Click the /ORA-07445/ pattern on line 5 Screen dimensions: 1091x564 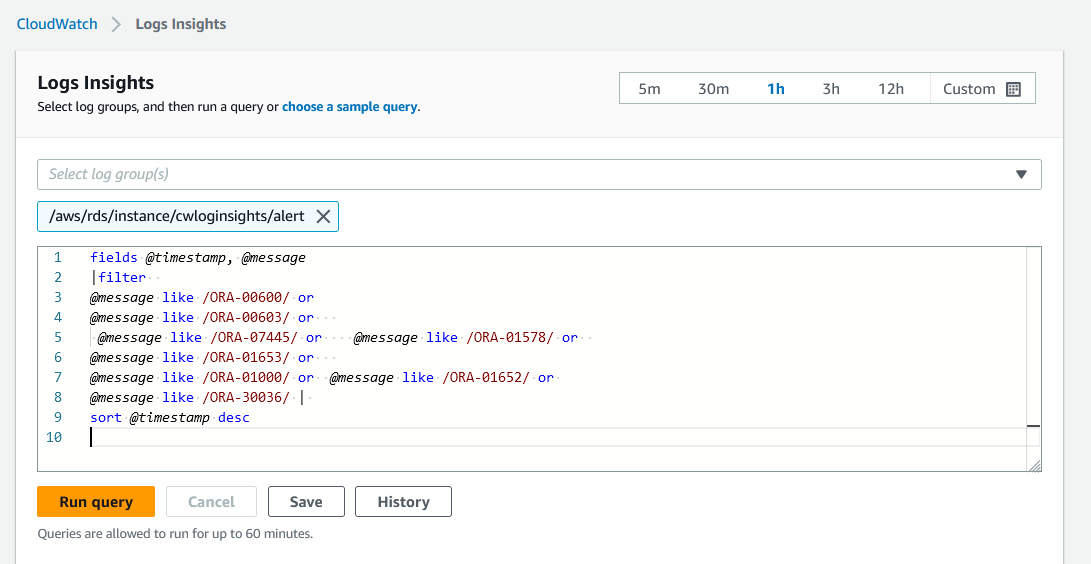pos(253,338)
